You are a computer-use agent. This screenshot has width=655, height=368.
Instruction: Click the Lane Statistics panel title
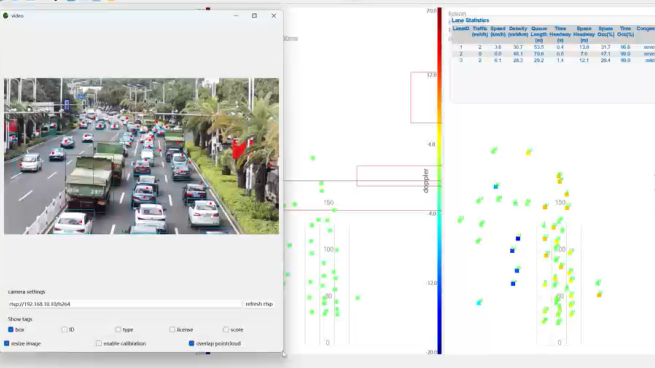(x=470, y=20)
